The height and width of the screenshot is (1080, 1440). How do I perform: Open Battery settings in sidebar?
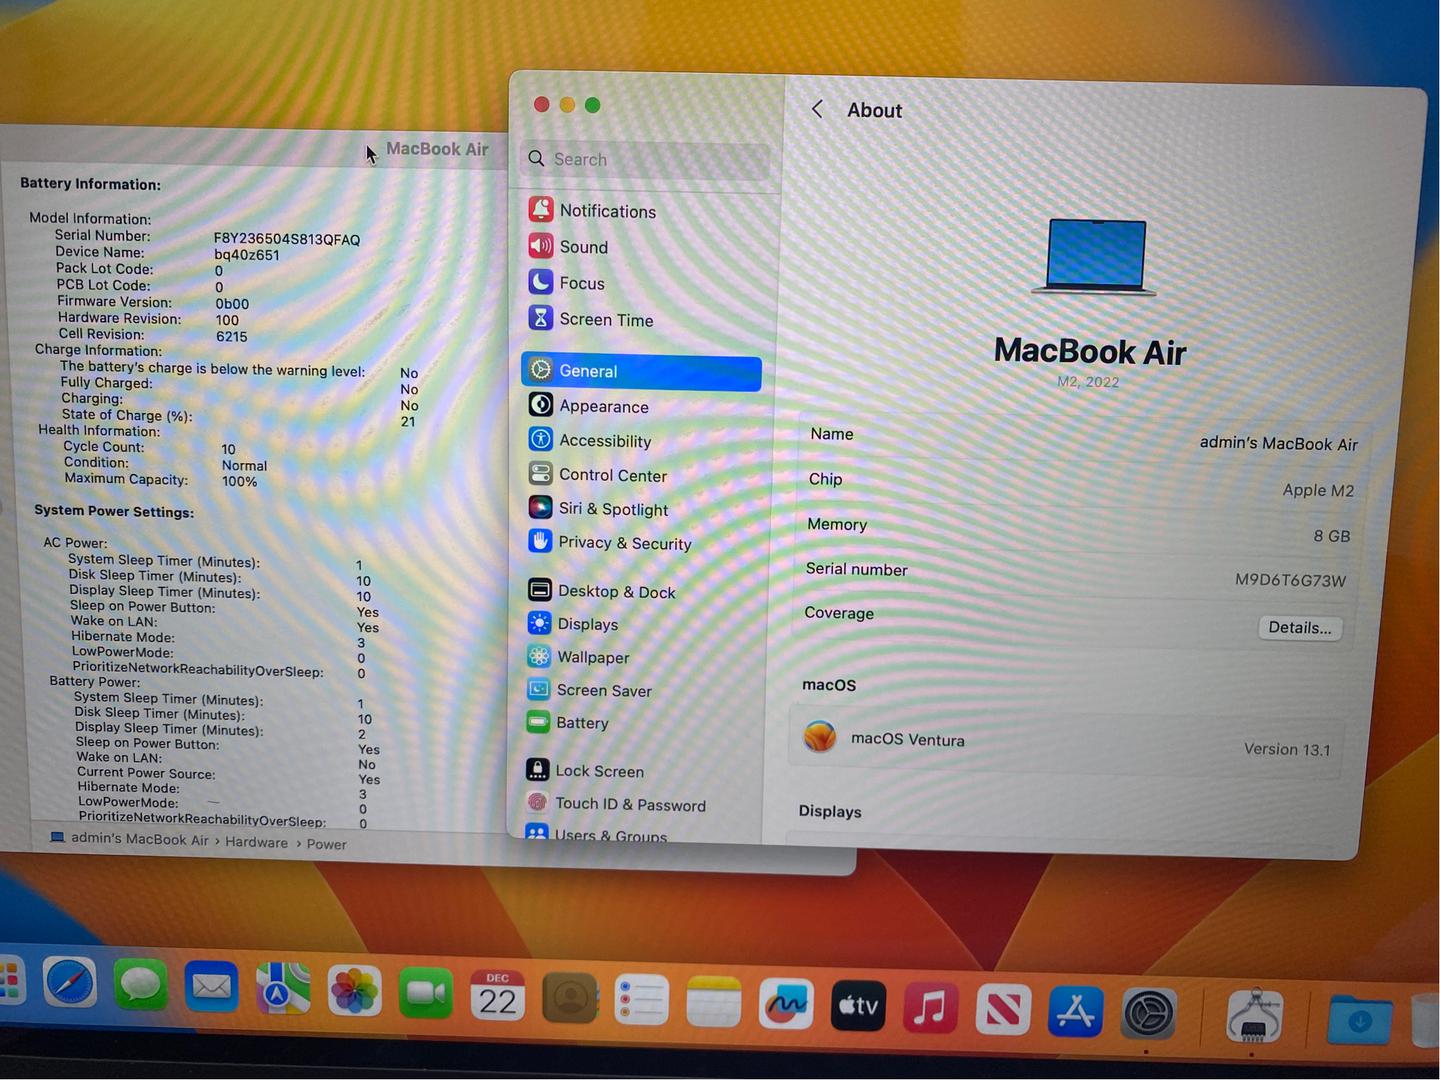click(x=567, y=722)
